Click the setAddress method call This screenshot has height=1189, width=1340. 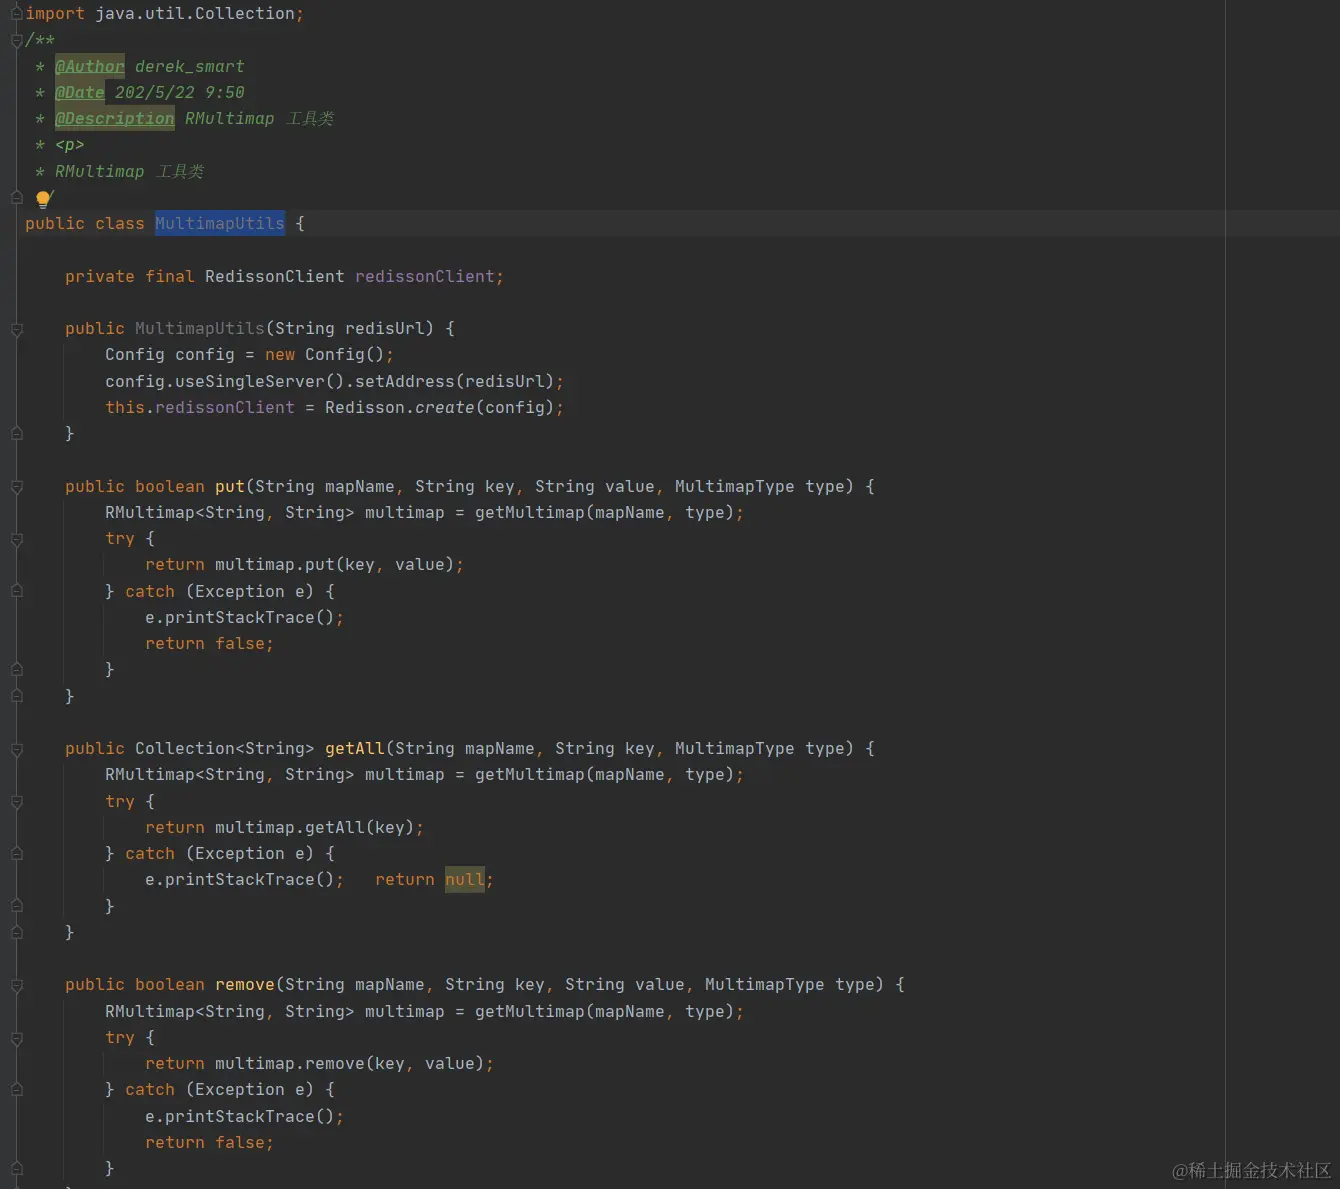(405, 381)
